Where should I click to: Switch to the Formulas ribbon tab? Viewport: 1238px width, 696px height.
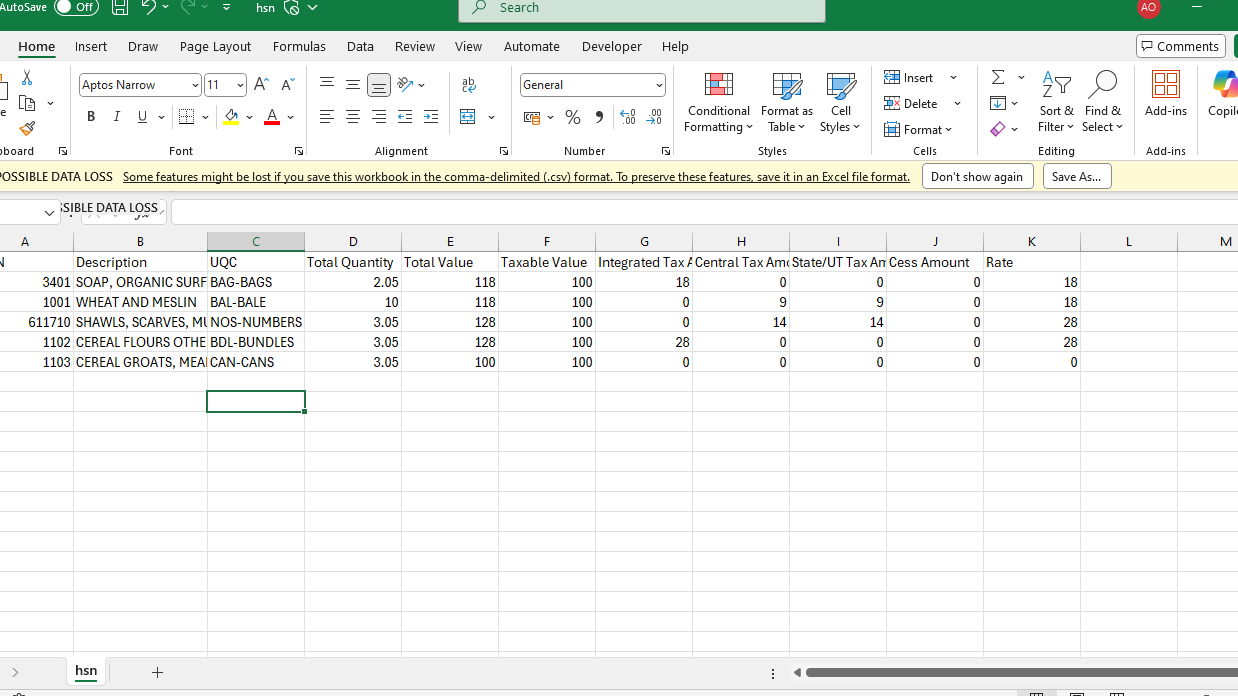point(299,46)
